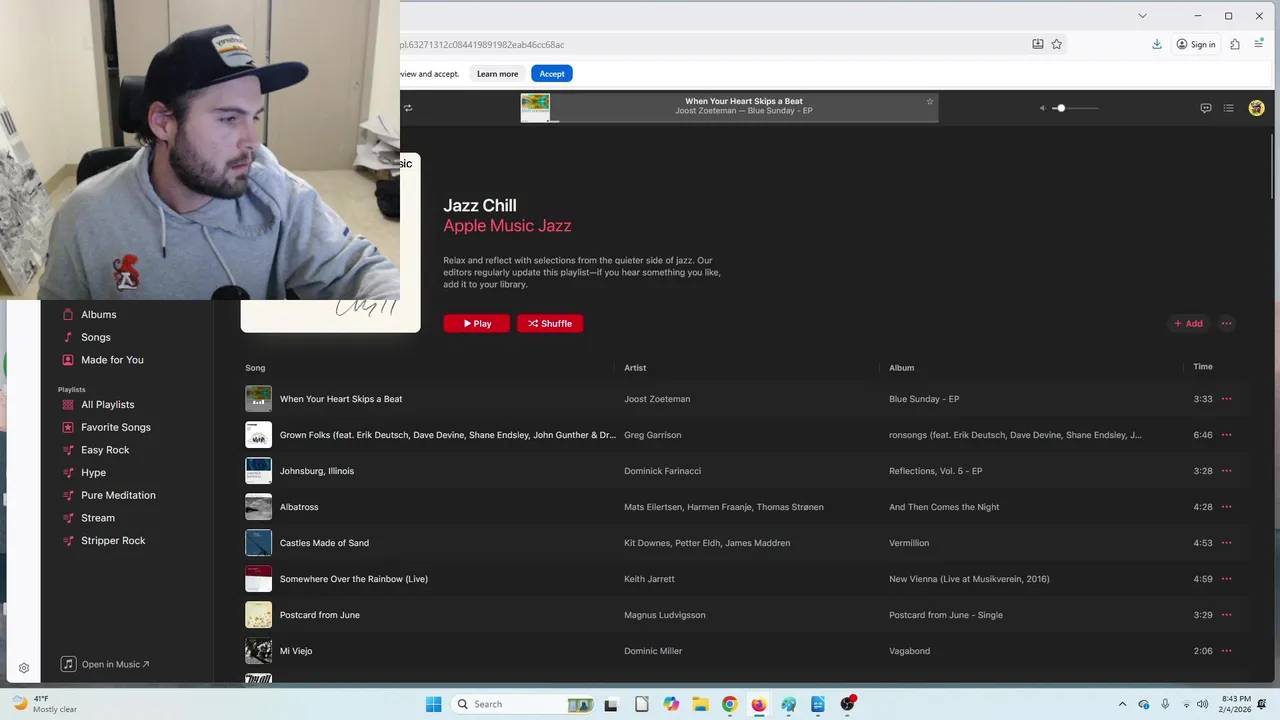Screen dimensions: 1280x720
Task: Open more options for Somewhere Over the Rainbow row
Action: click(x=1227, y=579)
